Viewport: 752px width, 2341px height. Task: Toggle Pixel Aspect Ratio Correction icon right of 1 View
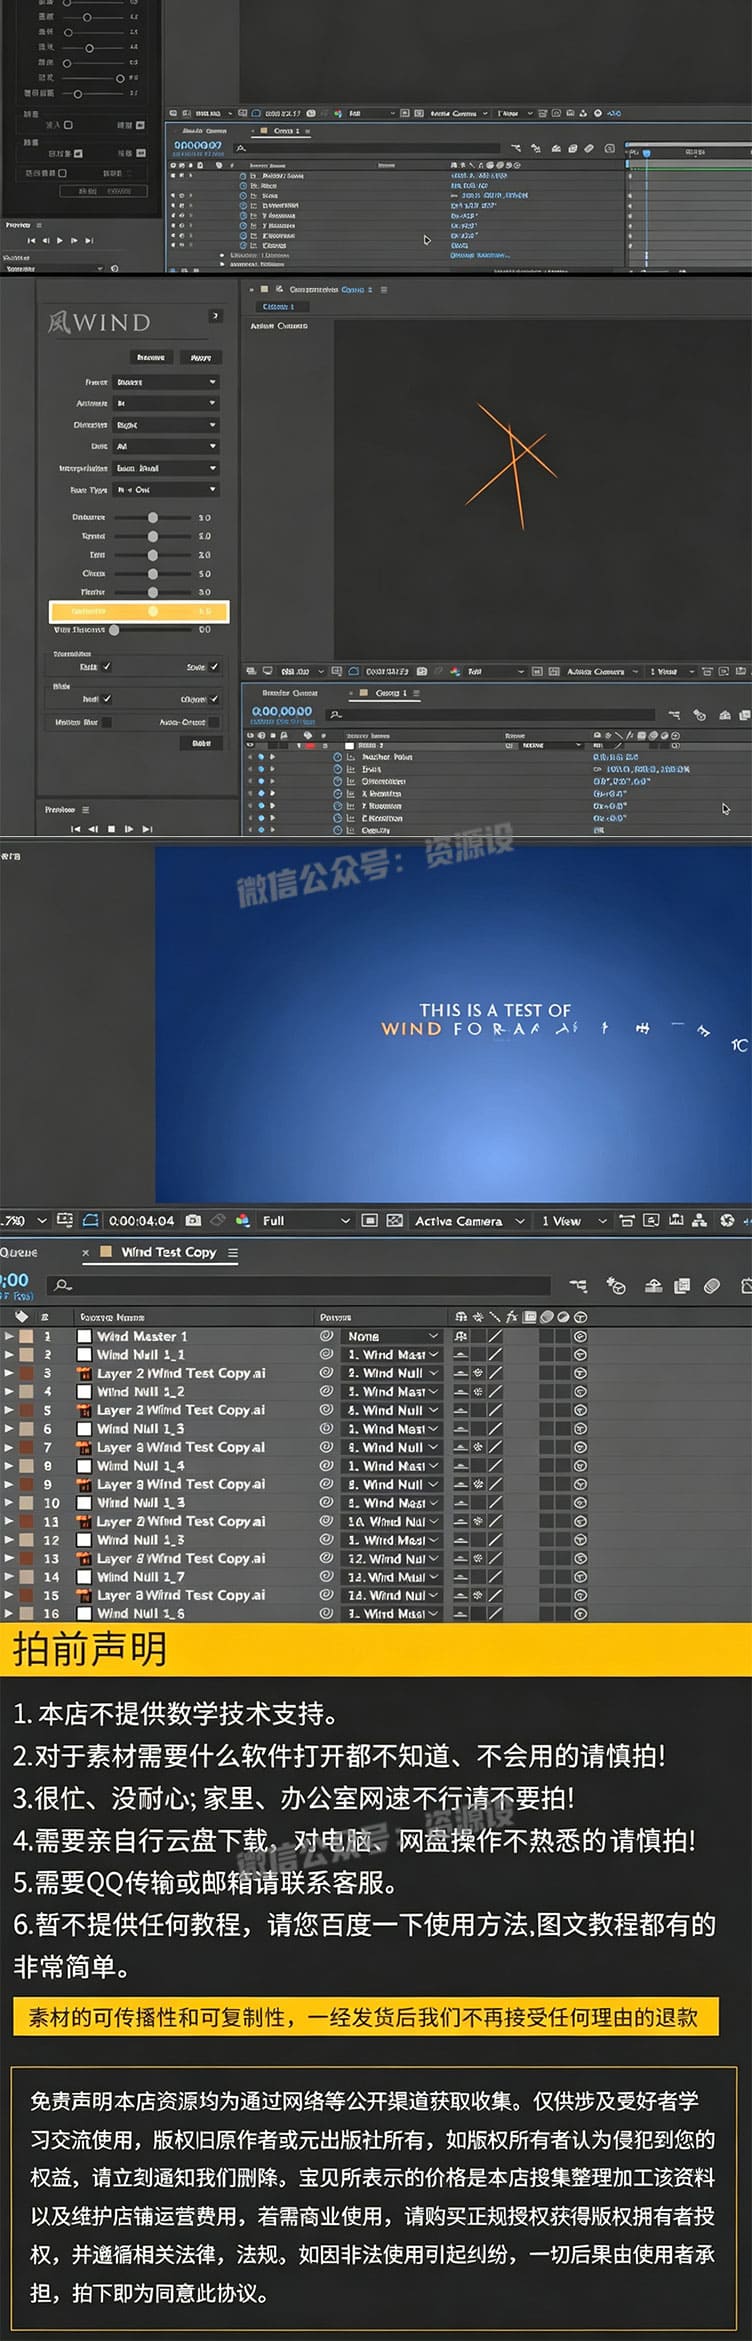coord(627,1220)
